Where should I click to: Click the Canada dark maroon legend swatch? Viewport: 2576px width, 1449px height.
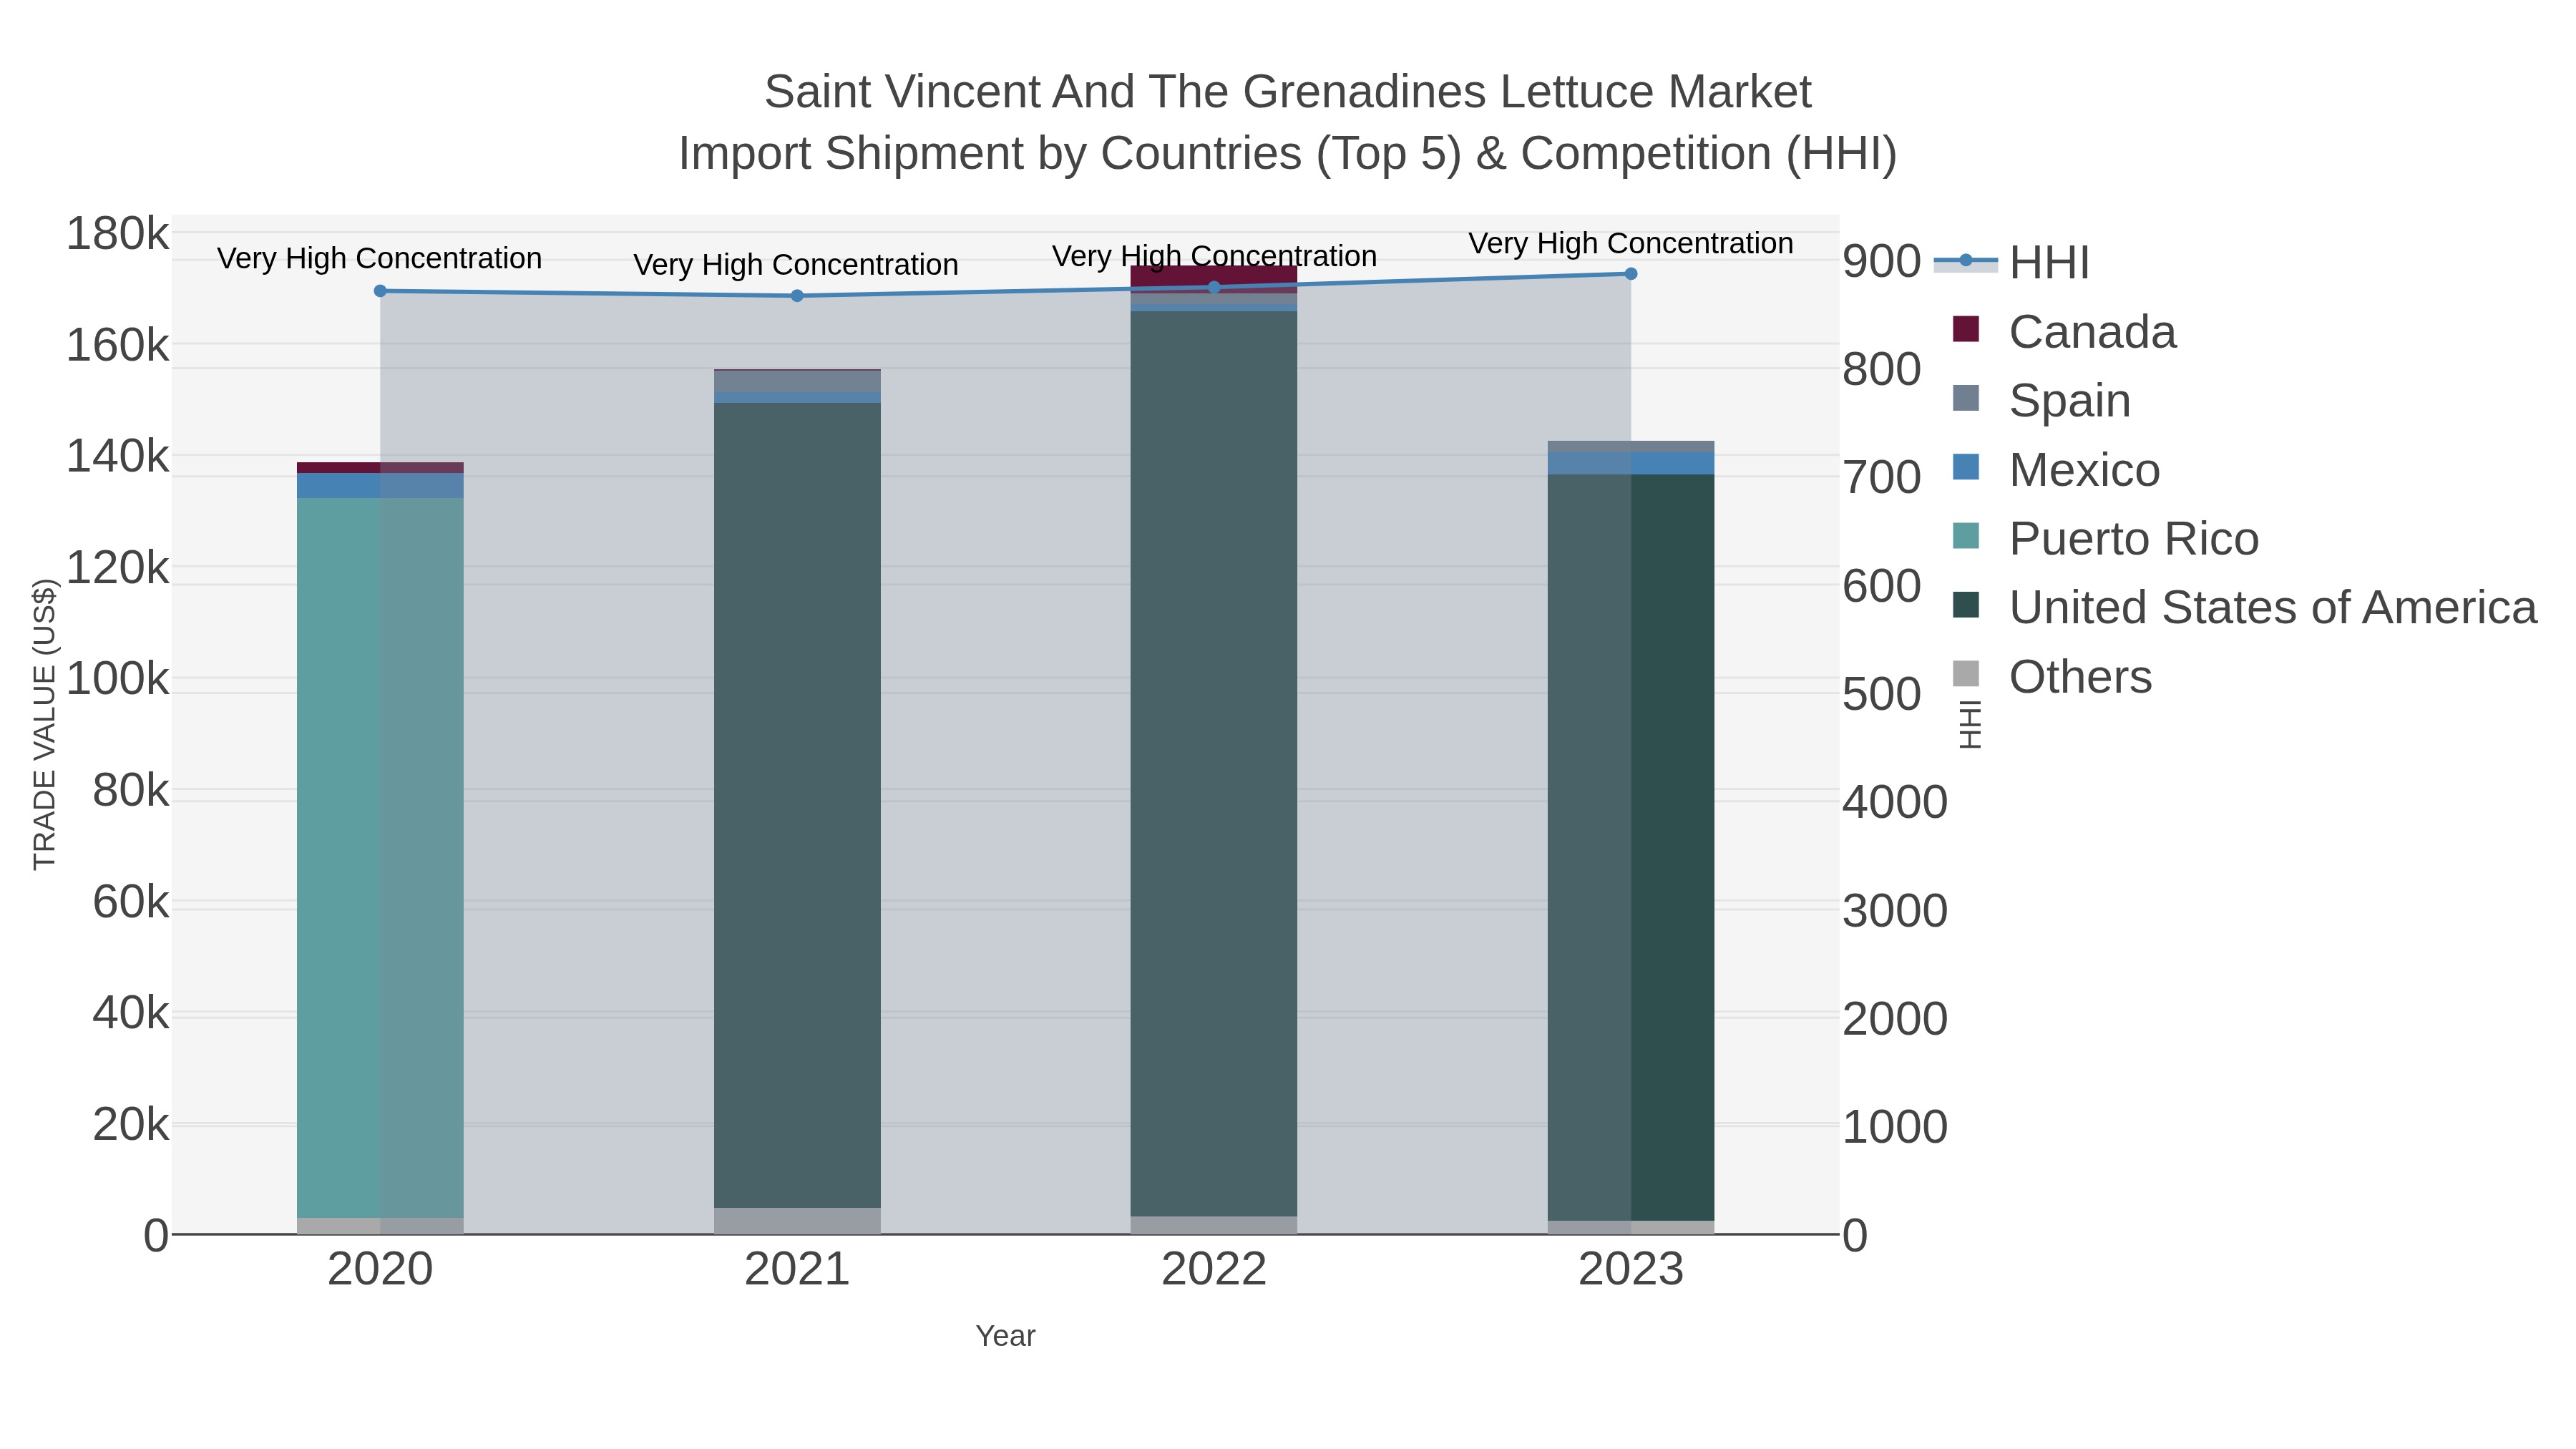[x=1966, y=330]
